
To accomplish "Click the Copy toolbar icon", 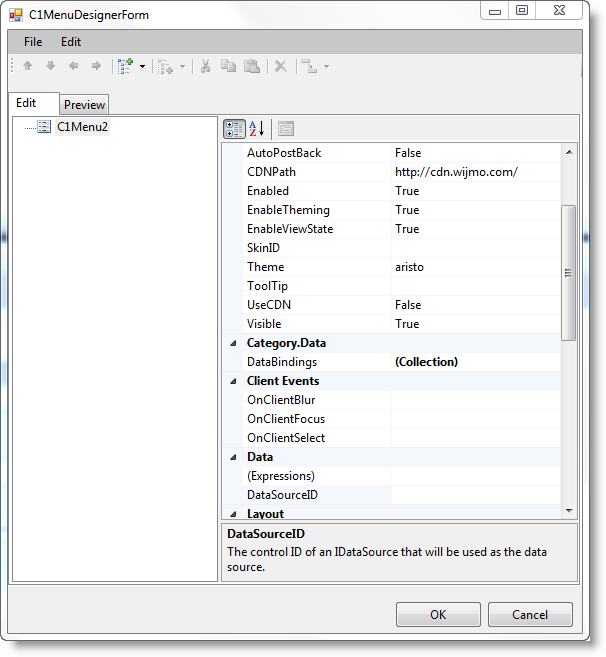I will [228, 66].
